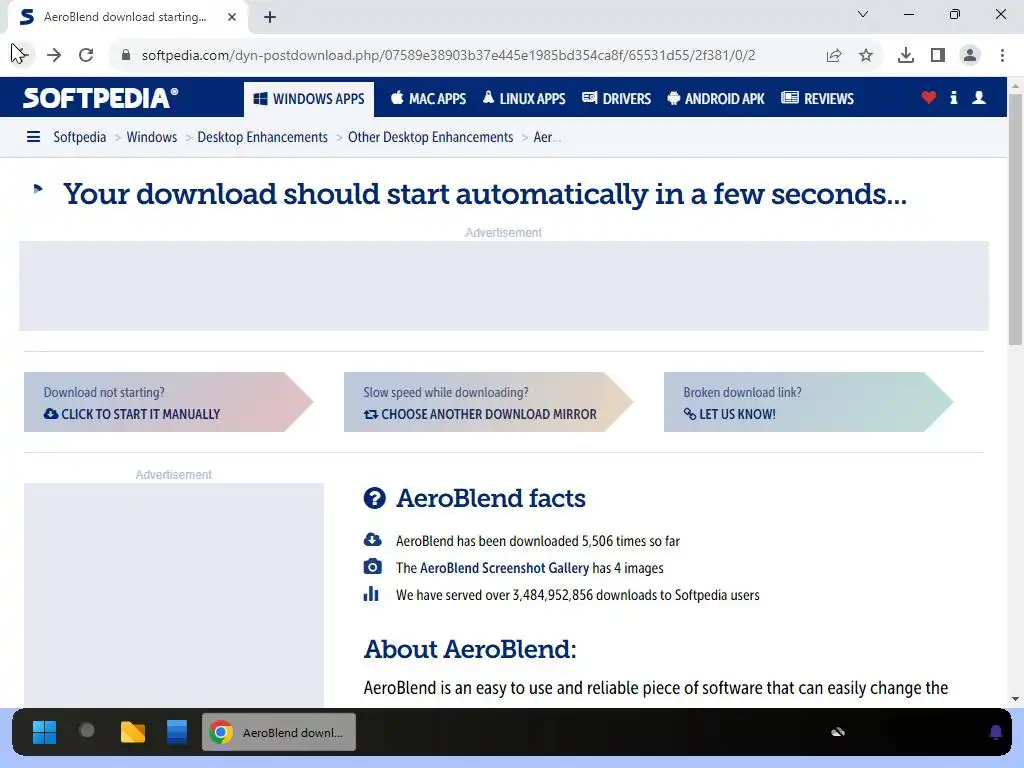Open the Android APK section
This screenshot has height=768, width=1024.
click(716, 99)
